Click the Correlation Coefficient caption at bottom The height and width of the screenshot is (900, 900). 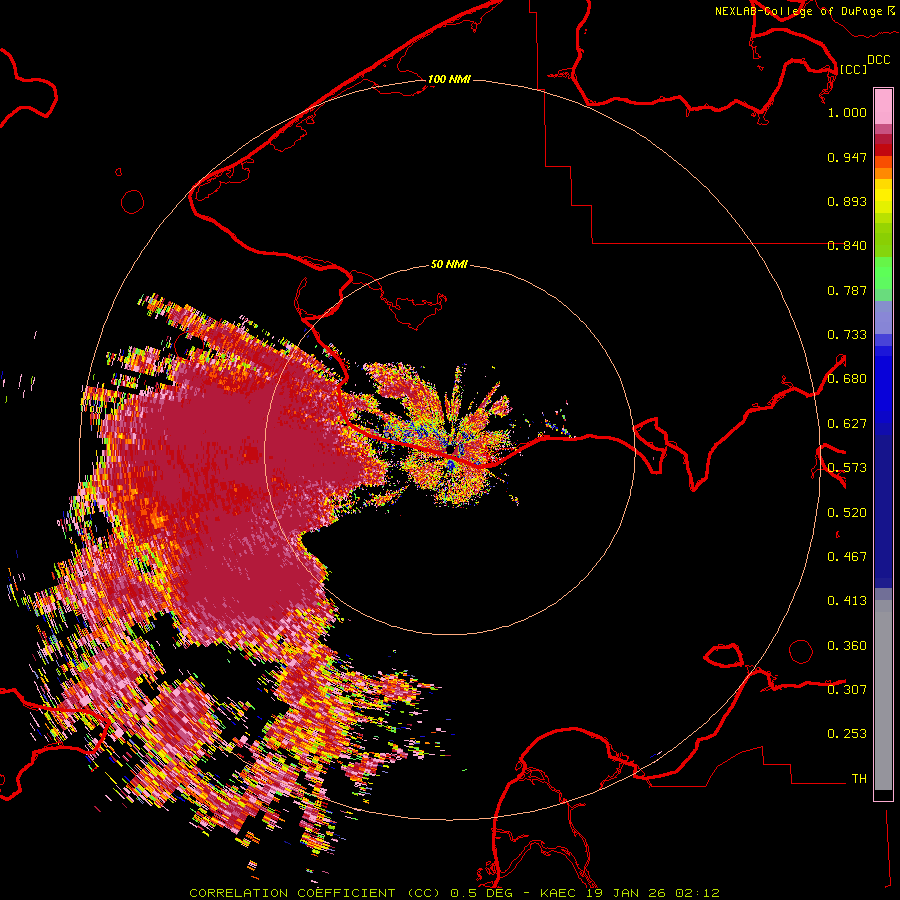454,893
